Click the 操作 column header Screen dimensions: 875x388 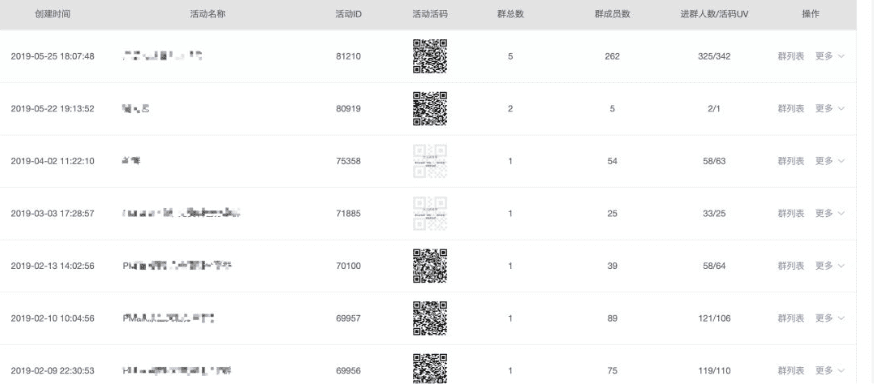(x=810, y=14)
